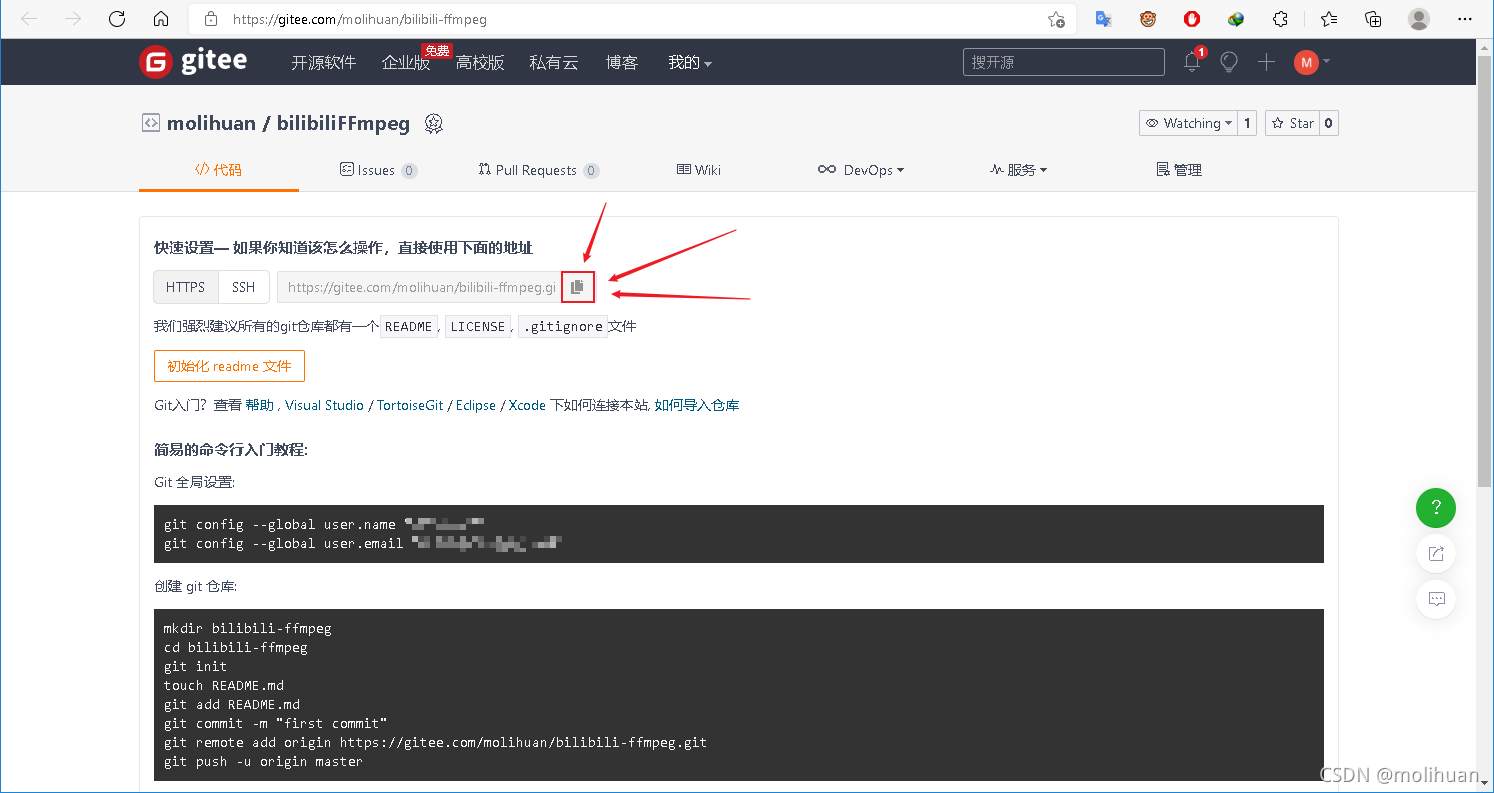Click the red ad-blocker extension icon
This screenshot has width=1494, height=793.
(x=1192, y=19)
